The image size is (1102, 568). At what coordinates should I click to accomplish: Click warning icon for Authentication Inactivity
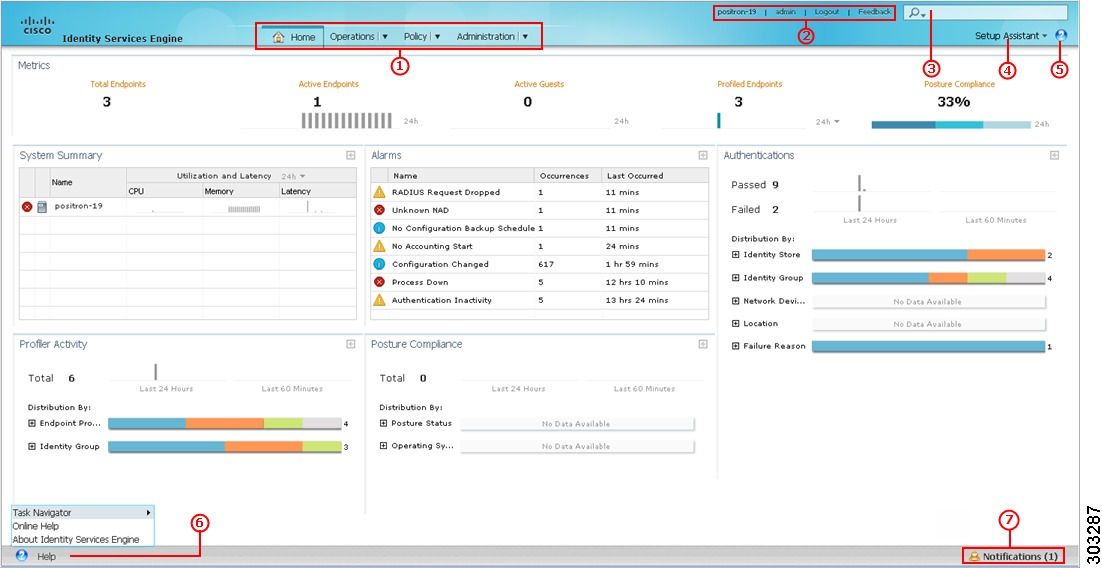click(x=380, y=300)
